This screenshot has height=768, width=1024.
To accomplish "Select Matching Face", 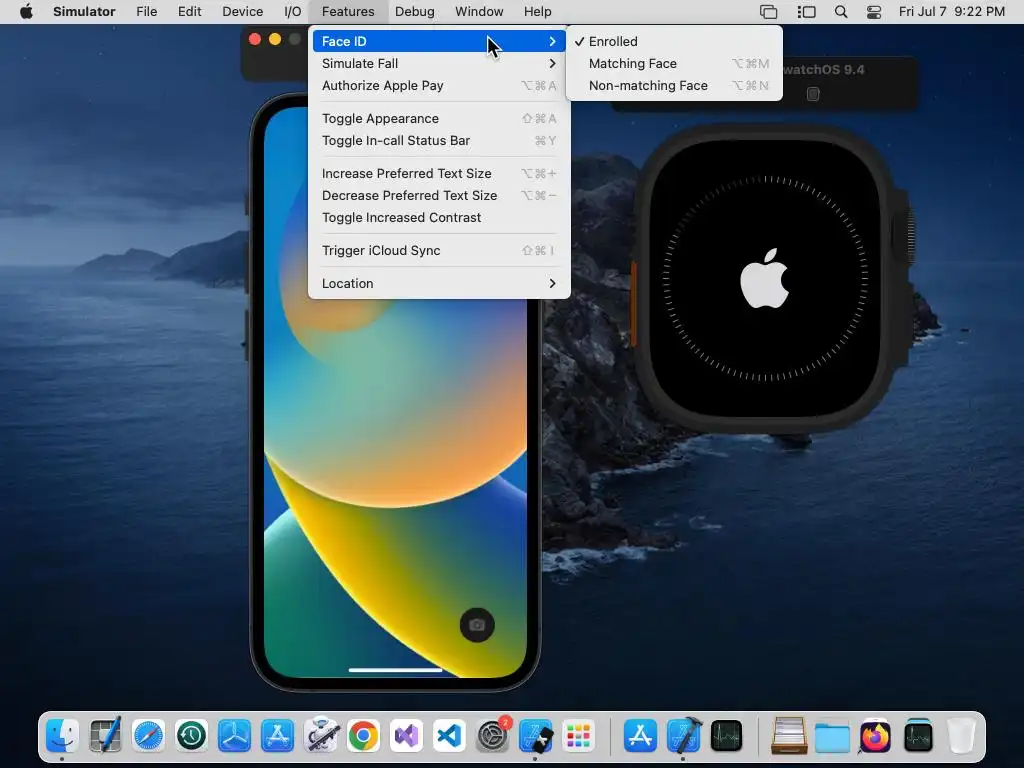I will 674,63.
